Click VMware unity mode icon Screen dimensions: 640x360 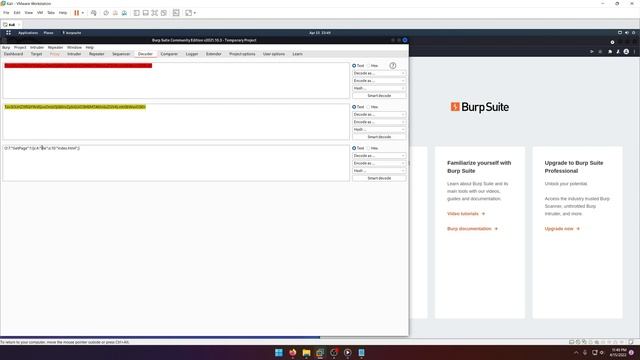coord(164,13)
